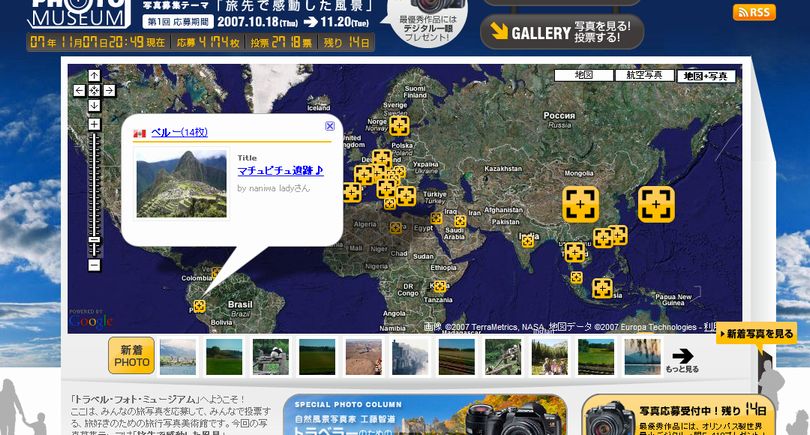Click the map zoom slider handle
The width and height of the screenshot is (810, 435).
[94, 240]
